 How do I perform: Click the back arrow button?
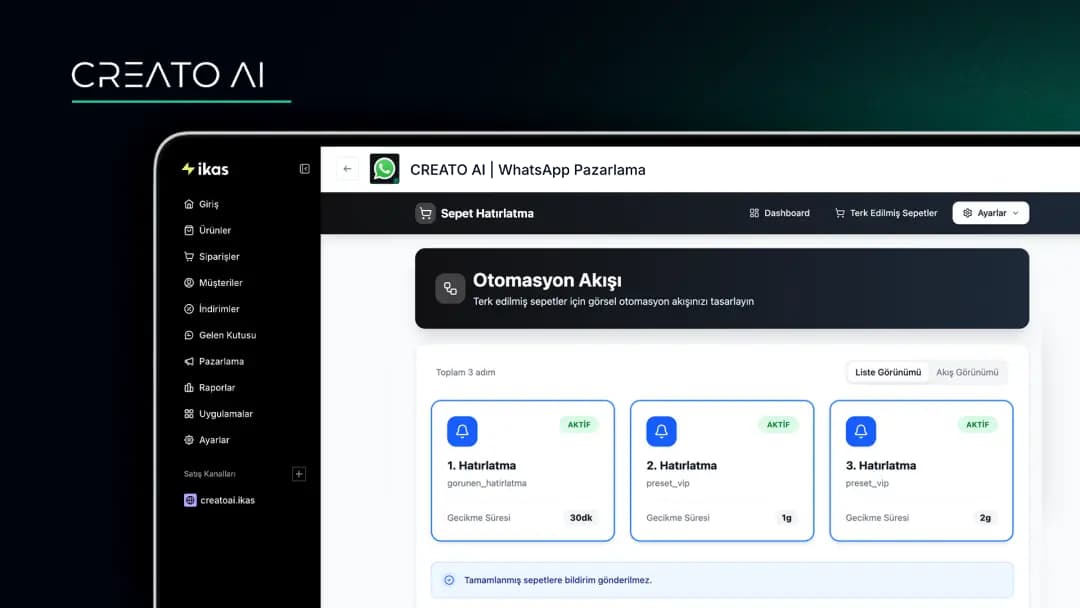click(x=347, y=169)
